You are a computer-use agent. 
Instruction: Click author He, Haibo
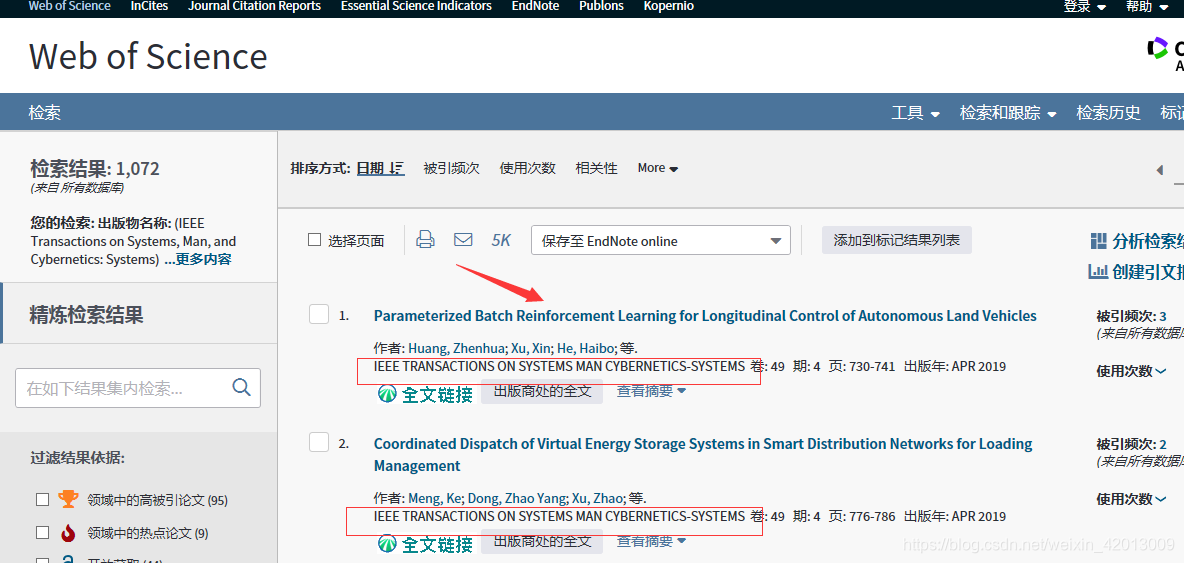tap(585, 348)
